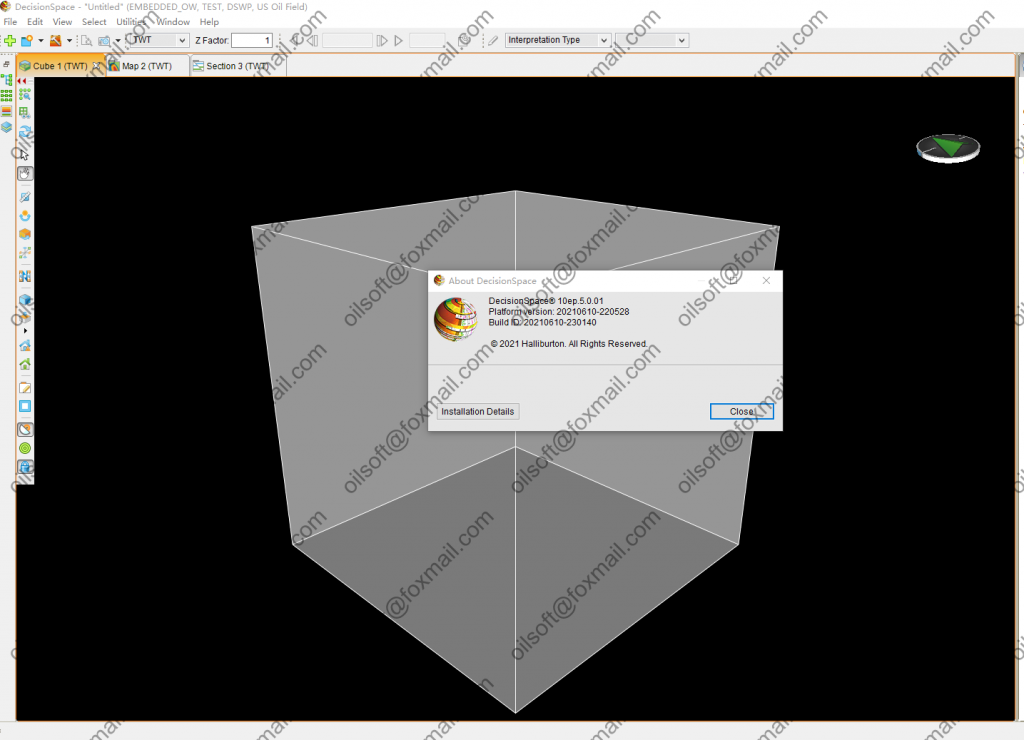Click the green grid with arrows icon
This screenshot has height=740, width=1024.
click(x=25, y=113)
